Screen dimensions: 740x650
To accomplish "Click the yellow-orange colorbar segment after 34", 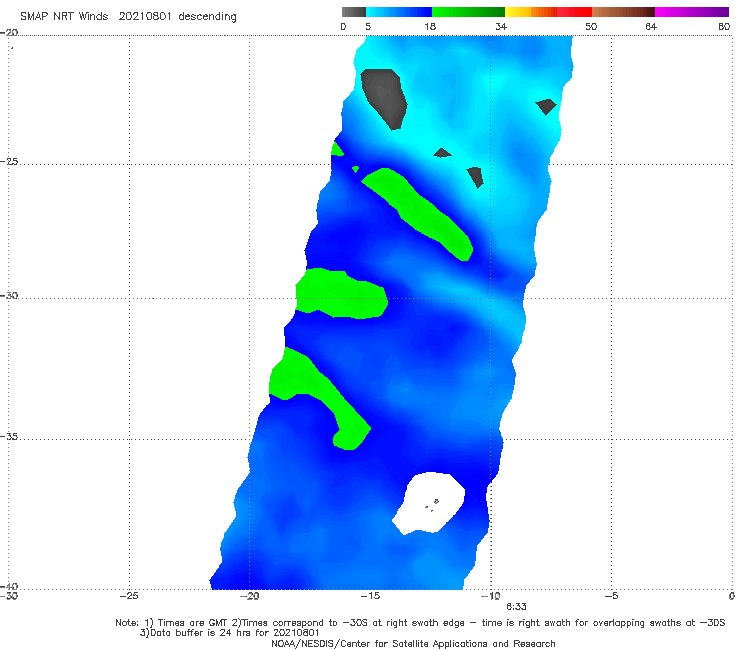I will [x=530, y=12].
